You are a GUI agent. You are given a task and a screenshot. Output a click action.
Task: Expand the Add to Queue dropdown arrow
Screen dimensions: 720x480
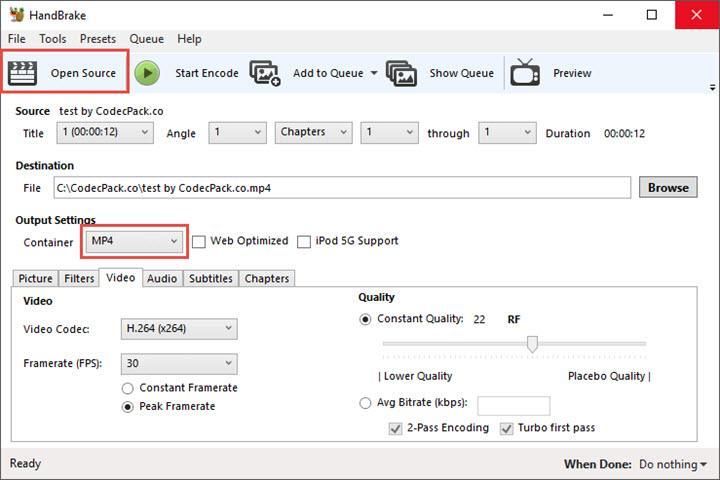pos(374,73)
